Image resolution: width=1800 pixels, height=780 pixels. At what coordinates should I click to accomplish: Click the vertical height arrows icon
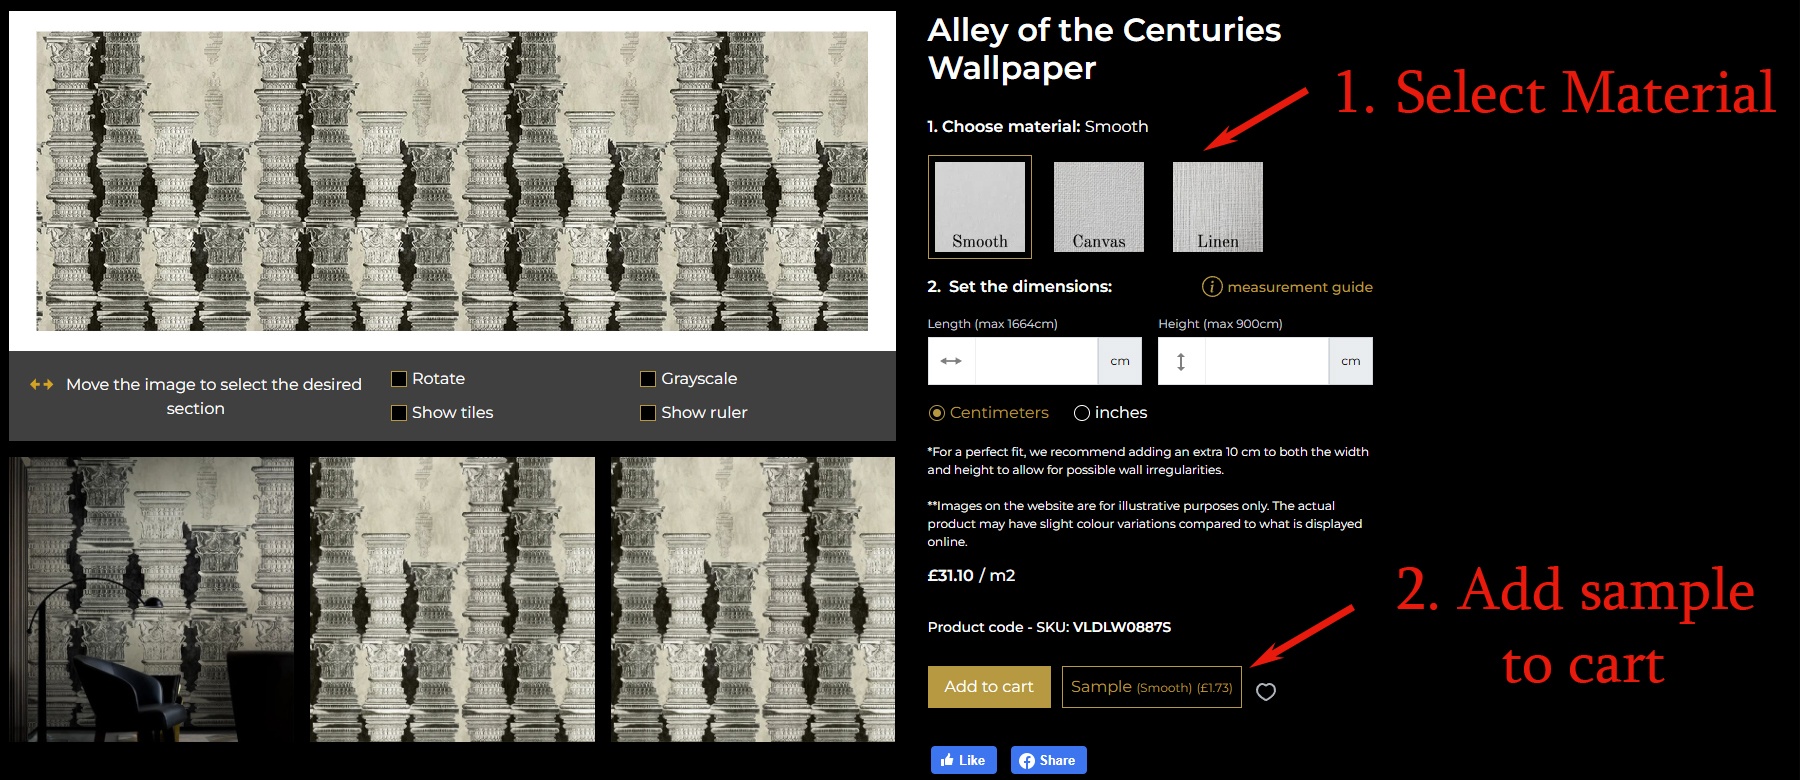click(1181, 361)
